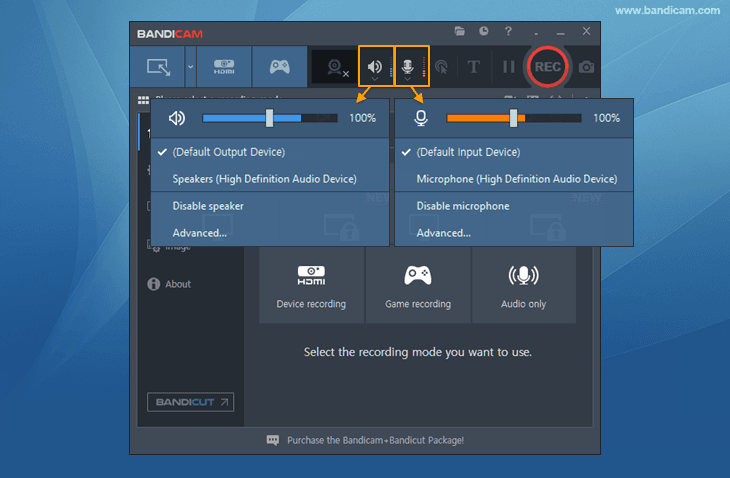This screenshot has width=730, height=478.
Task: Open the speaker volume dropdown in toolbar
Action: (x=375, y=68)
